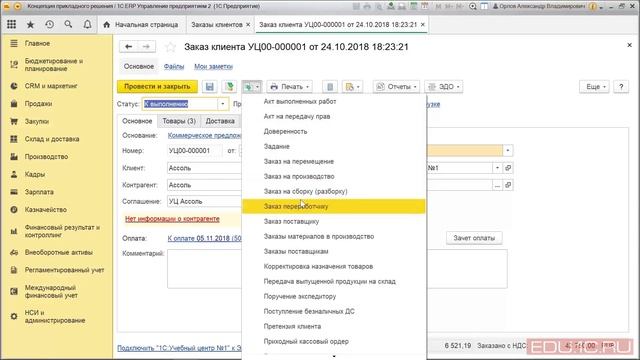
Task: Open Кадры sidebar section
Action: pyautogui.click(x=56, y=174)
